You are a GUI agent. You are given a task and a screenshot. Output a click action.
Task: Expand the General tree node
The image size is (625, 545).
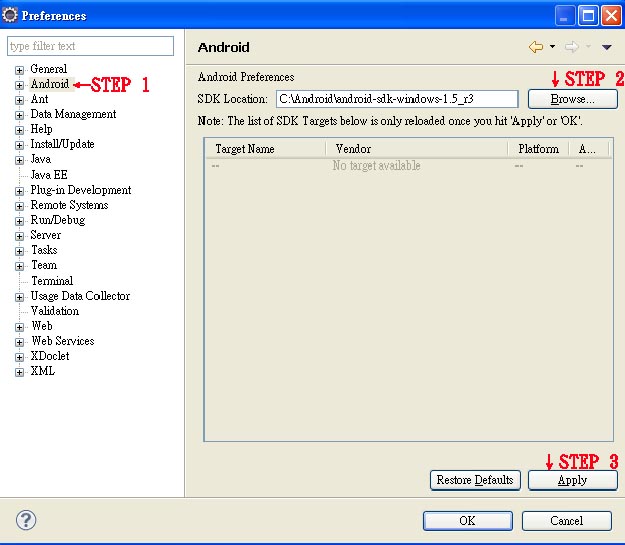[x=19, y=70]
